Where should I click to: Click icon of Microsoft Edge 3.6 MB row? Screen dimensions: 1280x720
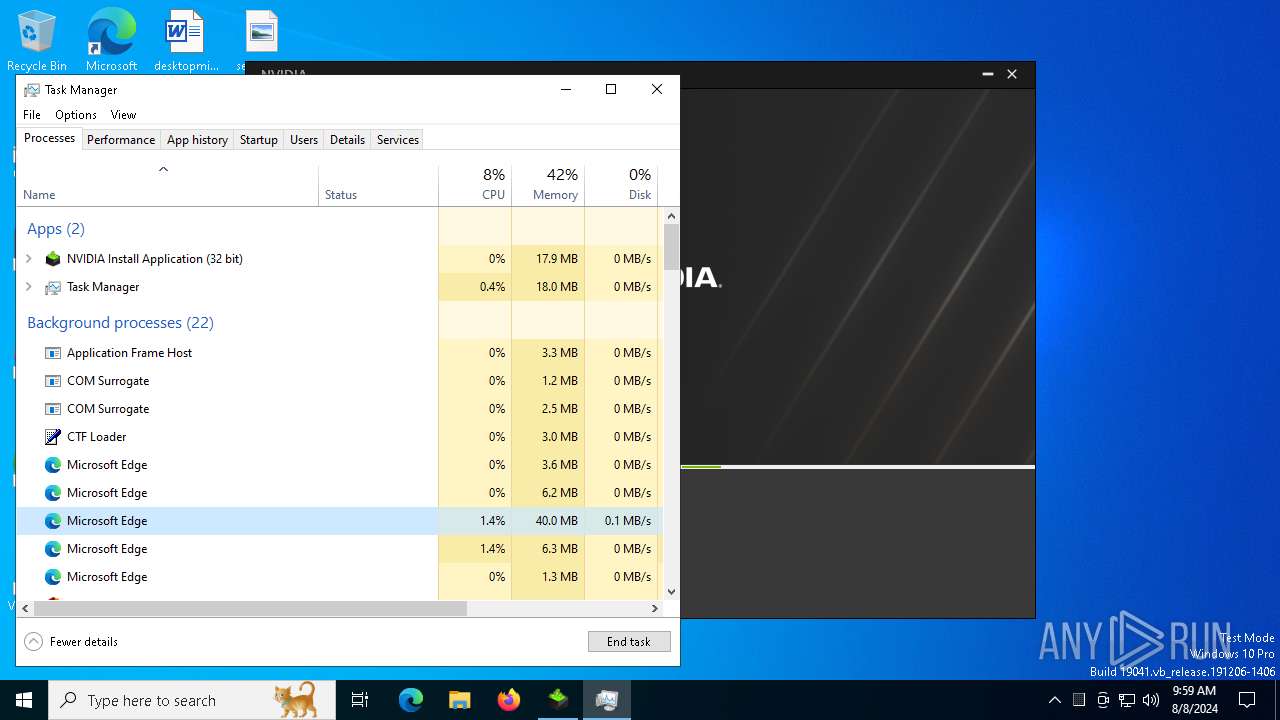pos(53,465)
